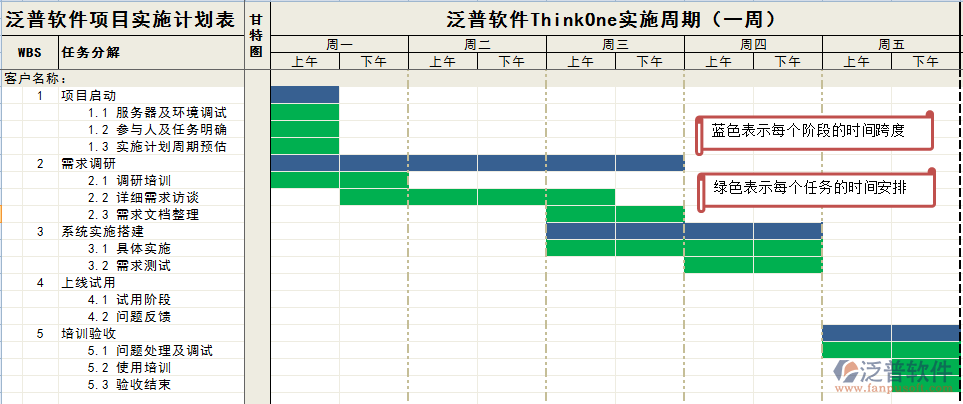
Task: Click the 任务分解 column header
Action: (x=152, y=52)
